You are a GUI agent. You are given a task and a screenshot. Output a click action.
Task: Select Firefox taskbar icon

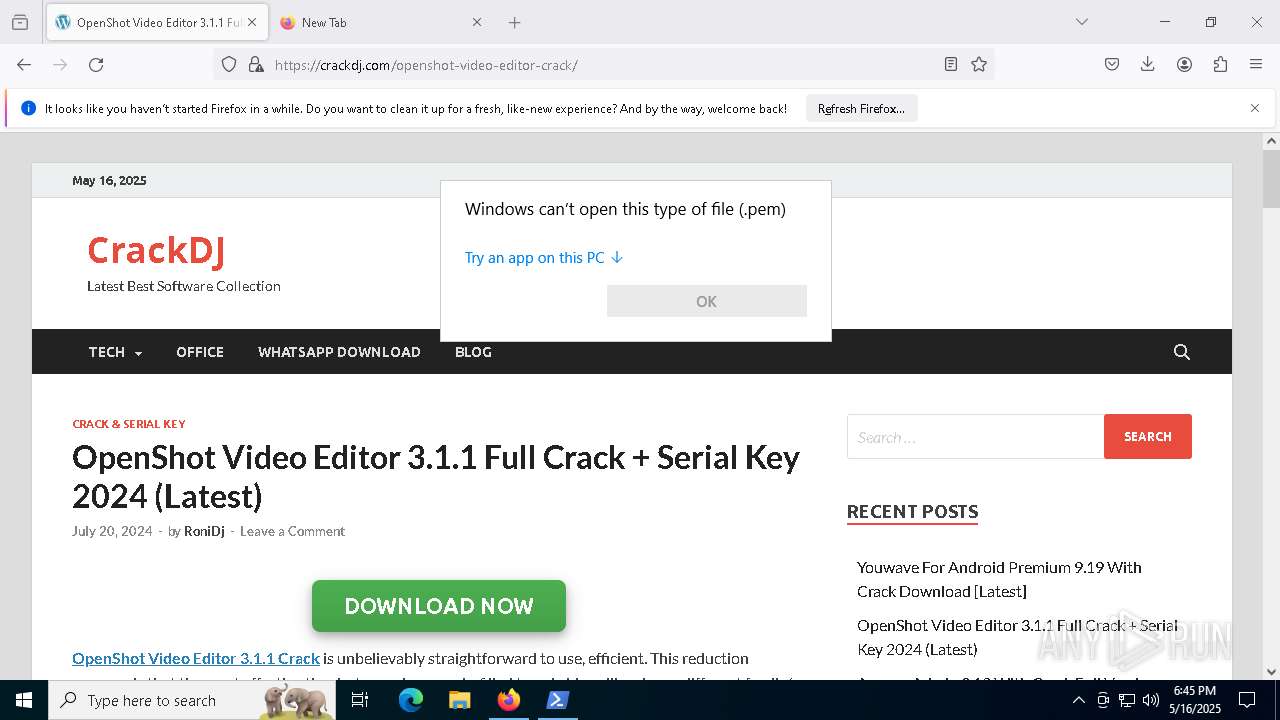[x=508, y=700]
